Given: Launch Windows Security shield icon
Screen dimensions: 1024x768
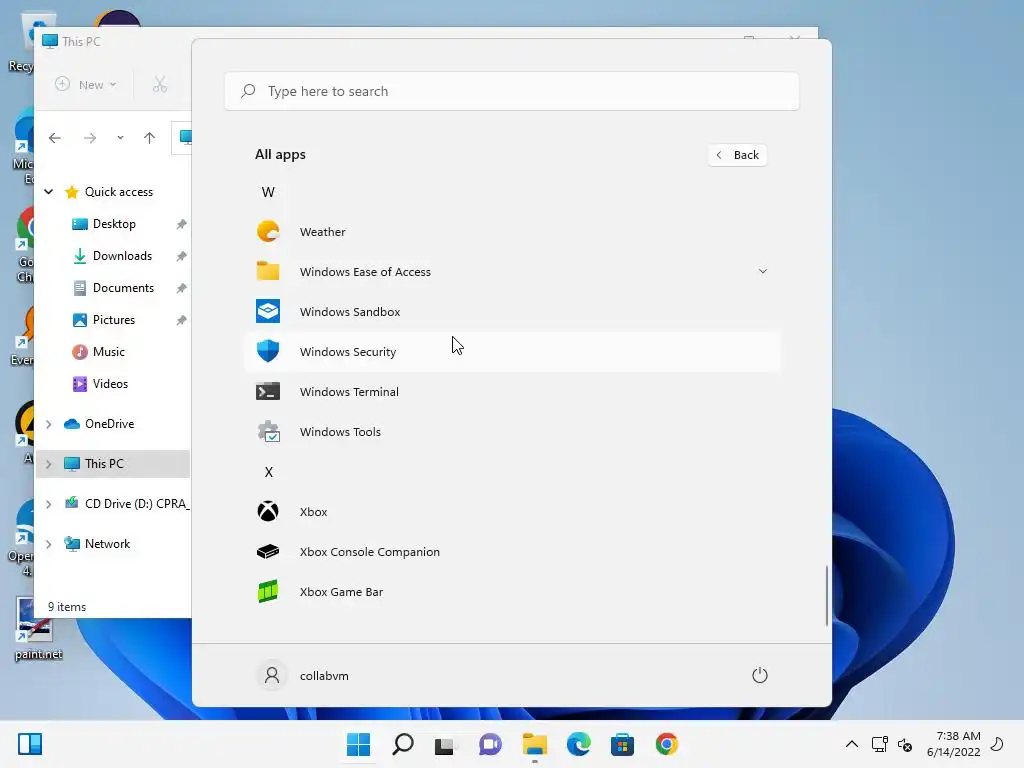Looking at the screenshot, I should [x=268, y=351].
